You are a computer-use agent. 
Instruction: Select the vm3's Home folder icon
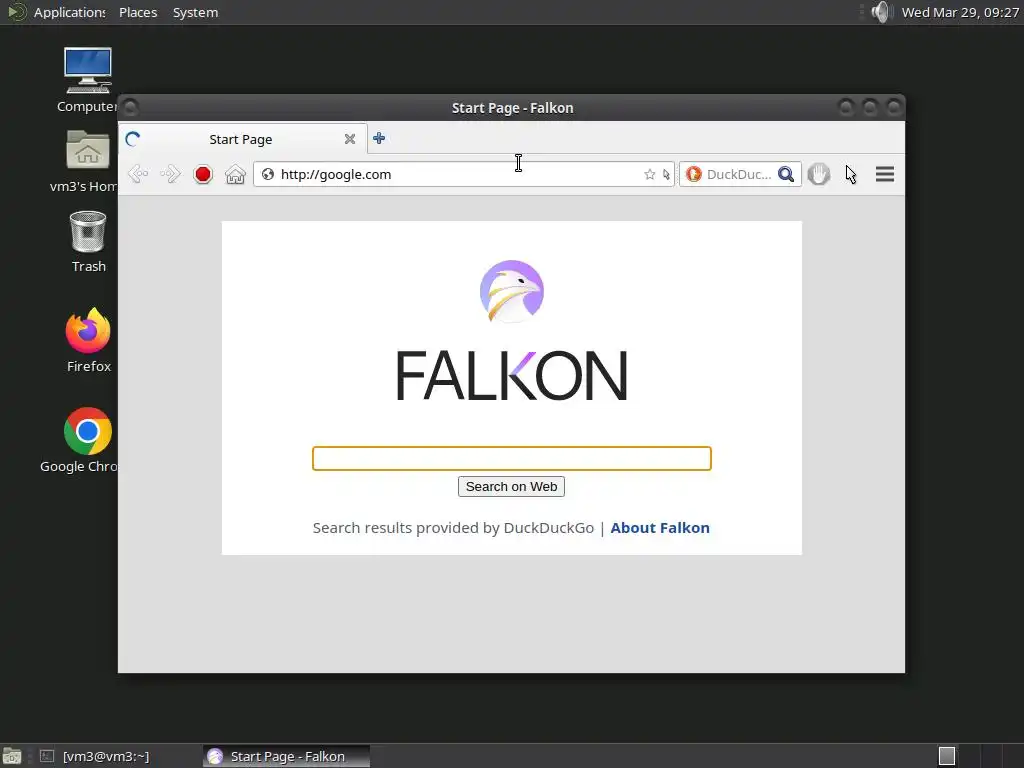(x=88, y=161)
